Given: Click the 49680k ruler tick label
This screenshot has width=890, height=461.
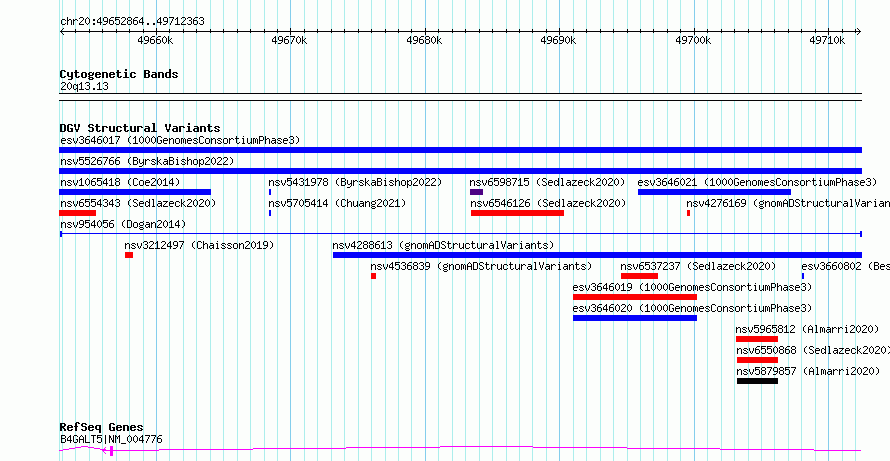Looking at the screenshot, I should click(425, 40).
